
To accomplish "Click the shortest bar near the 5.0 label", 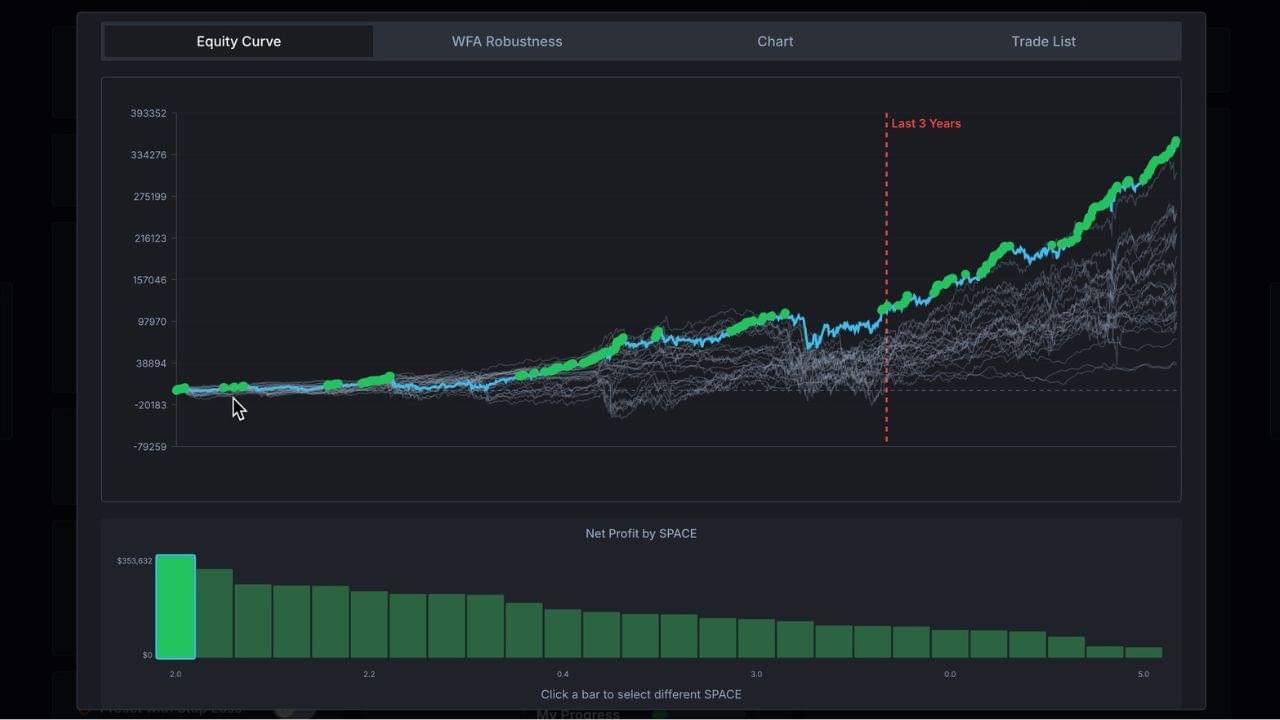I will click(1143, 652).
